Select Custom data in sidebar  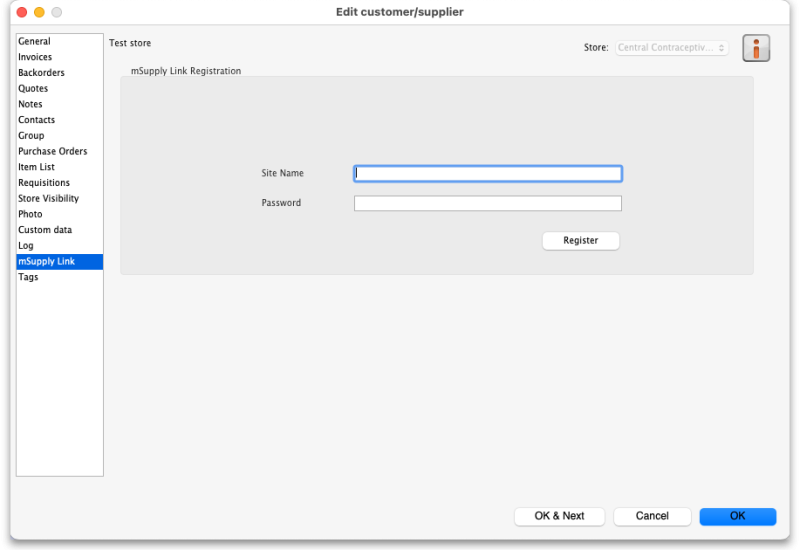point(45,230)
